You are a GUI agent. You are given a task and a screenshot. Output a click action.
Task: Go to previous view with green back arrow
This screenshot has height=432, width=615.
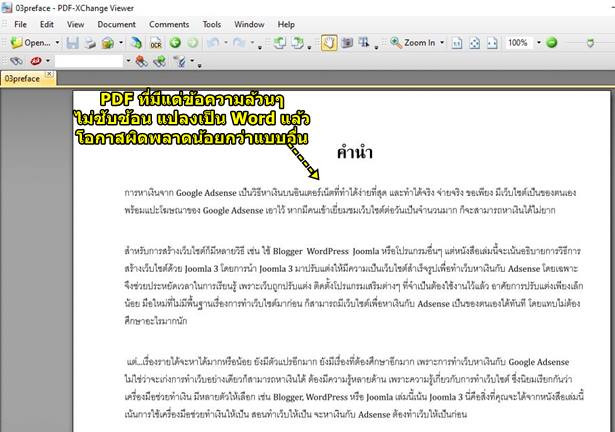click(175, 42)
